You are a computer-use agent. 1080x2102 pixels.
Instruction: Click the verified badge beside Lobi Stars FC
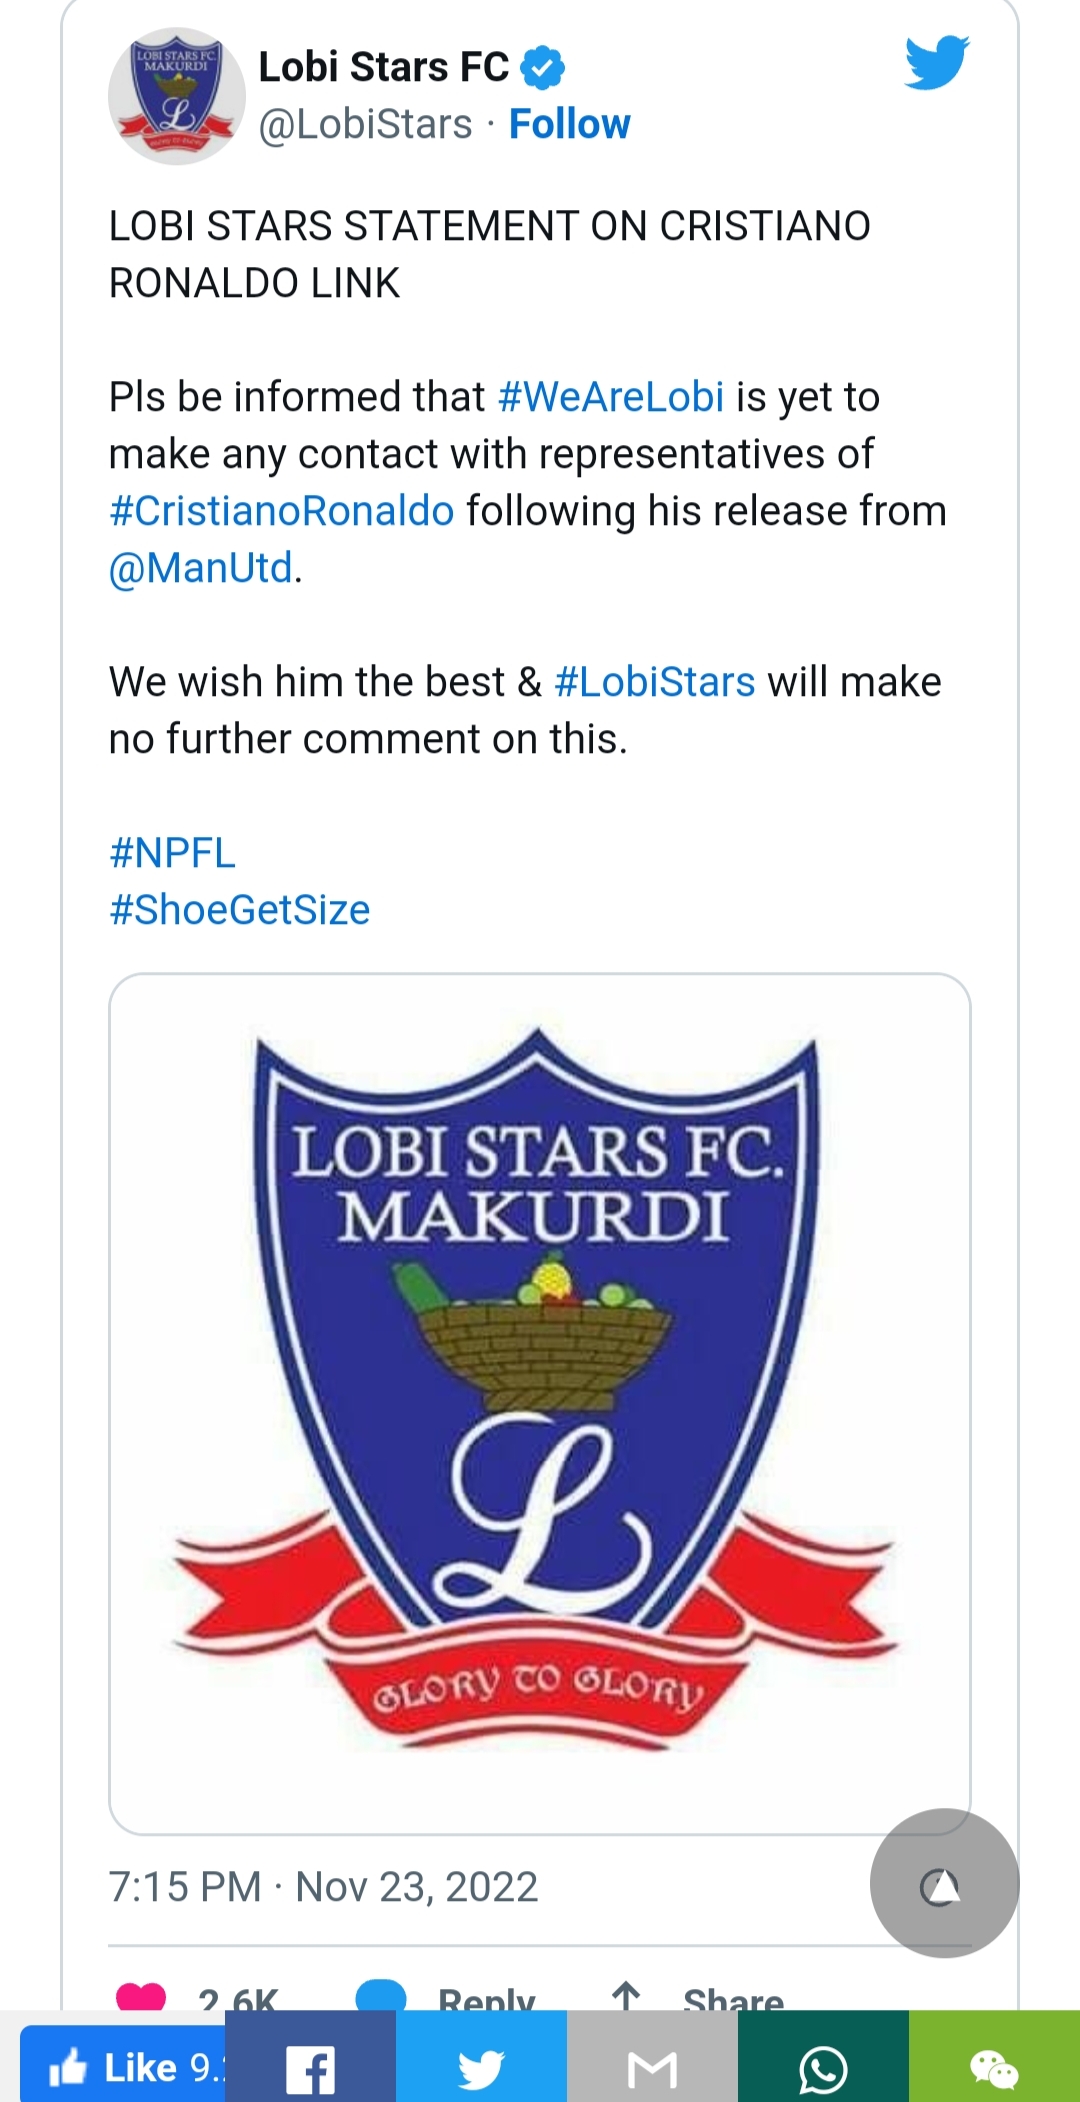click(543, 67)
